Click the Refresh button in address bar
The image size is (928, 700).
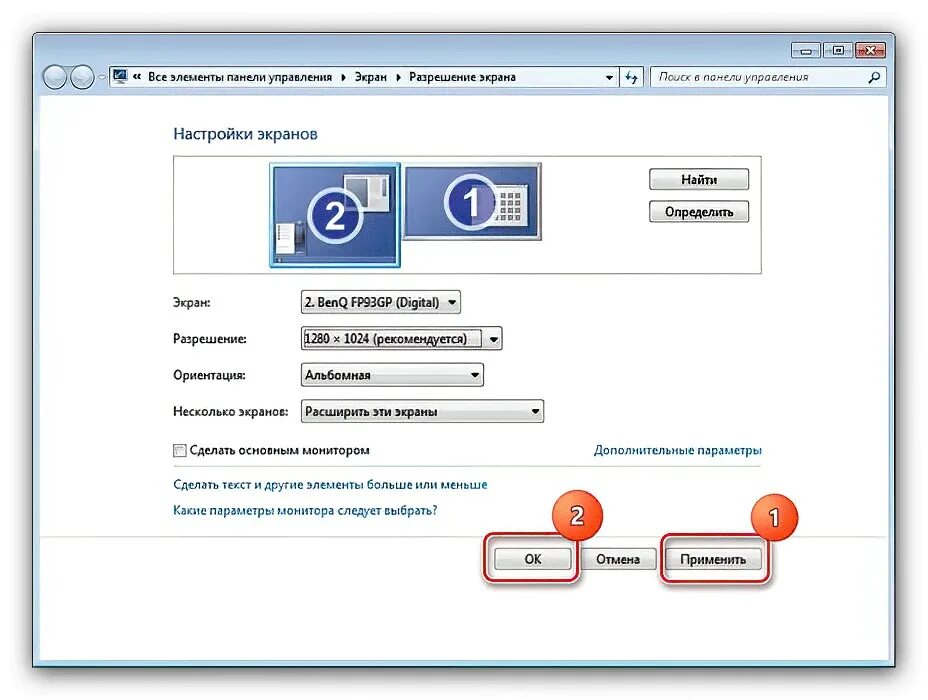(631, 78)
